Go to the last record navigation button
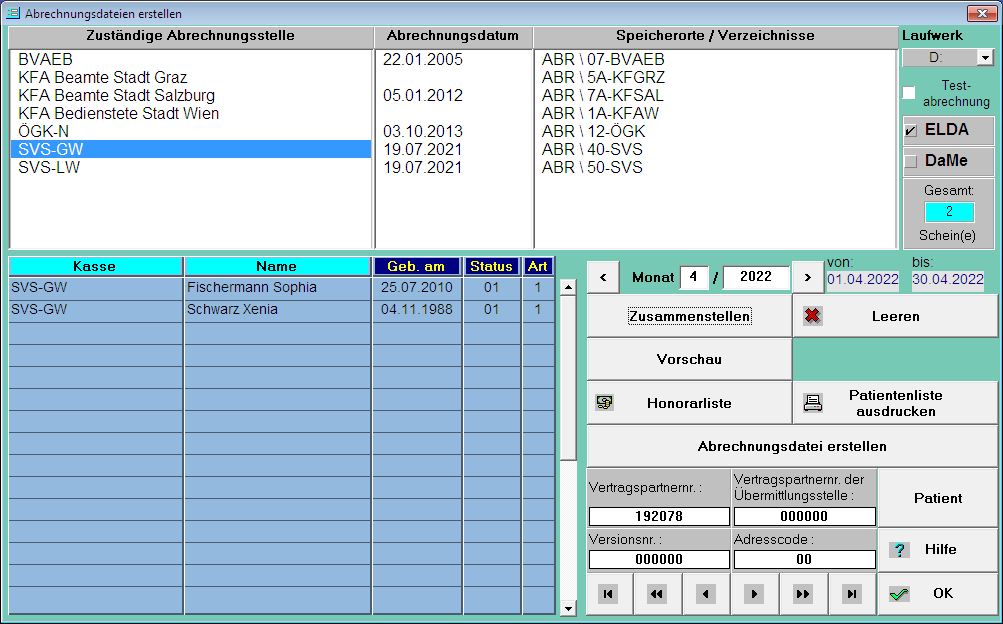The height and width of the screenshot is (624, 1003). click(851, 594)
